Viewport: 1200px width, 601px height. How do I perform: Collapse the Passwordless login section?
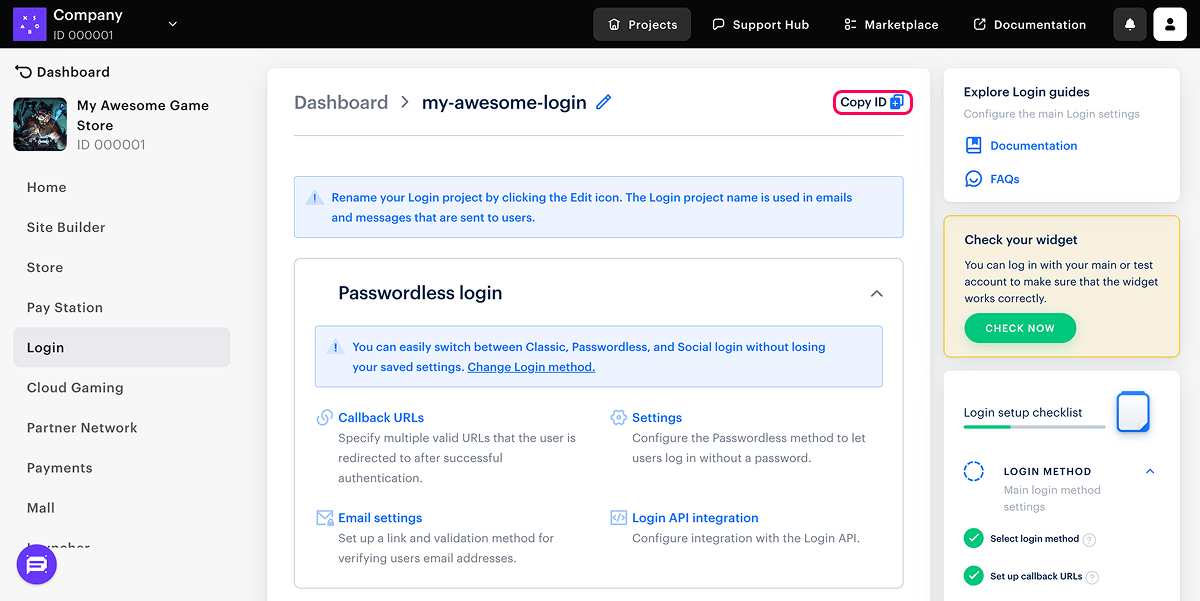[x=876, y=294]
